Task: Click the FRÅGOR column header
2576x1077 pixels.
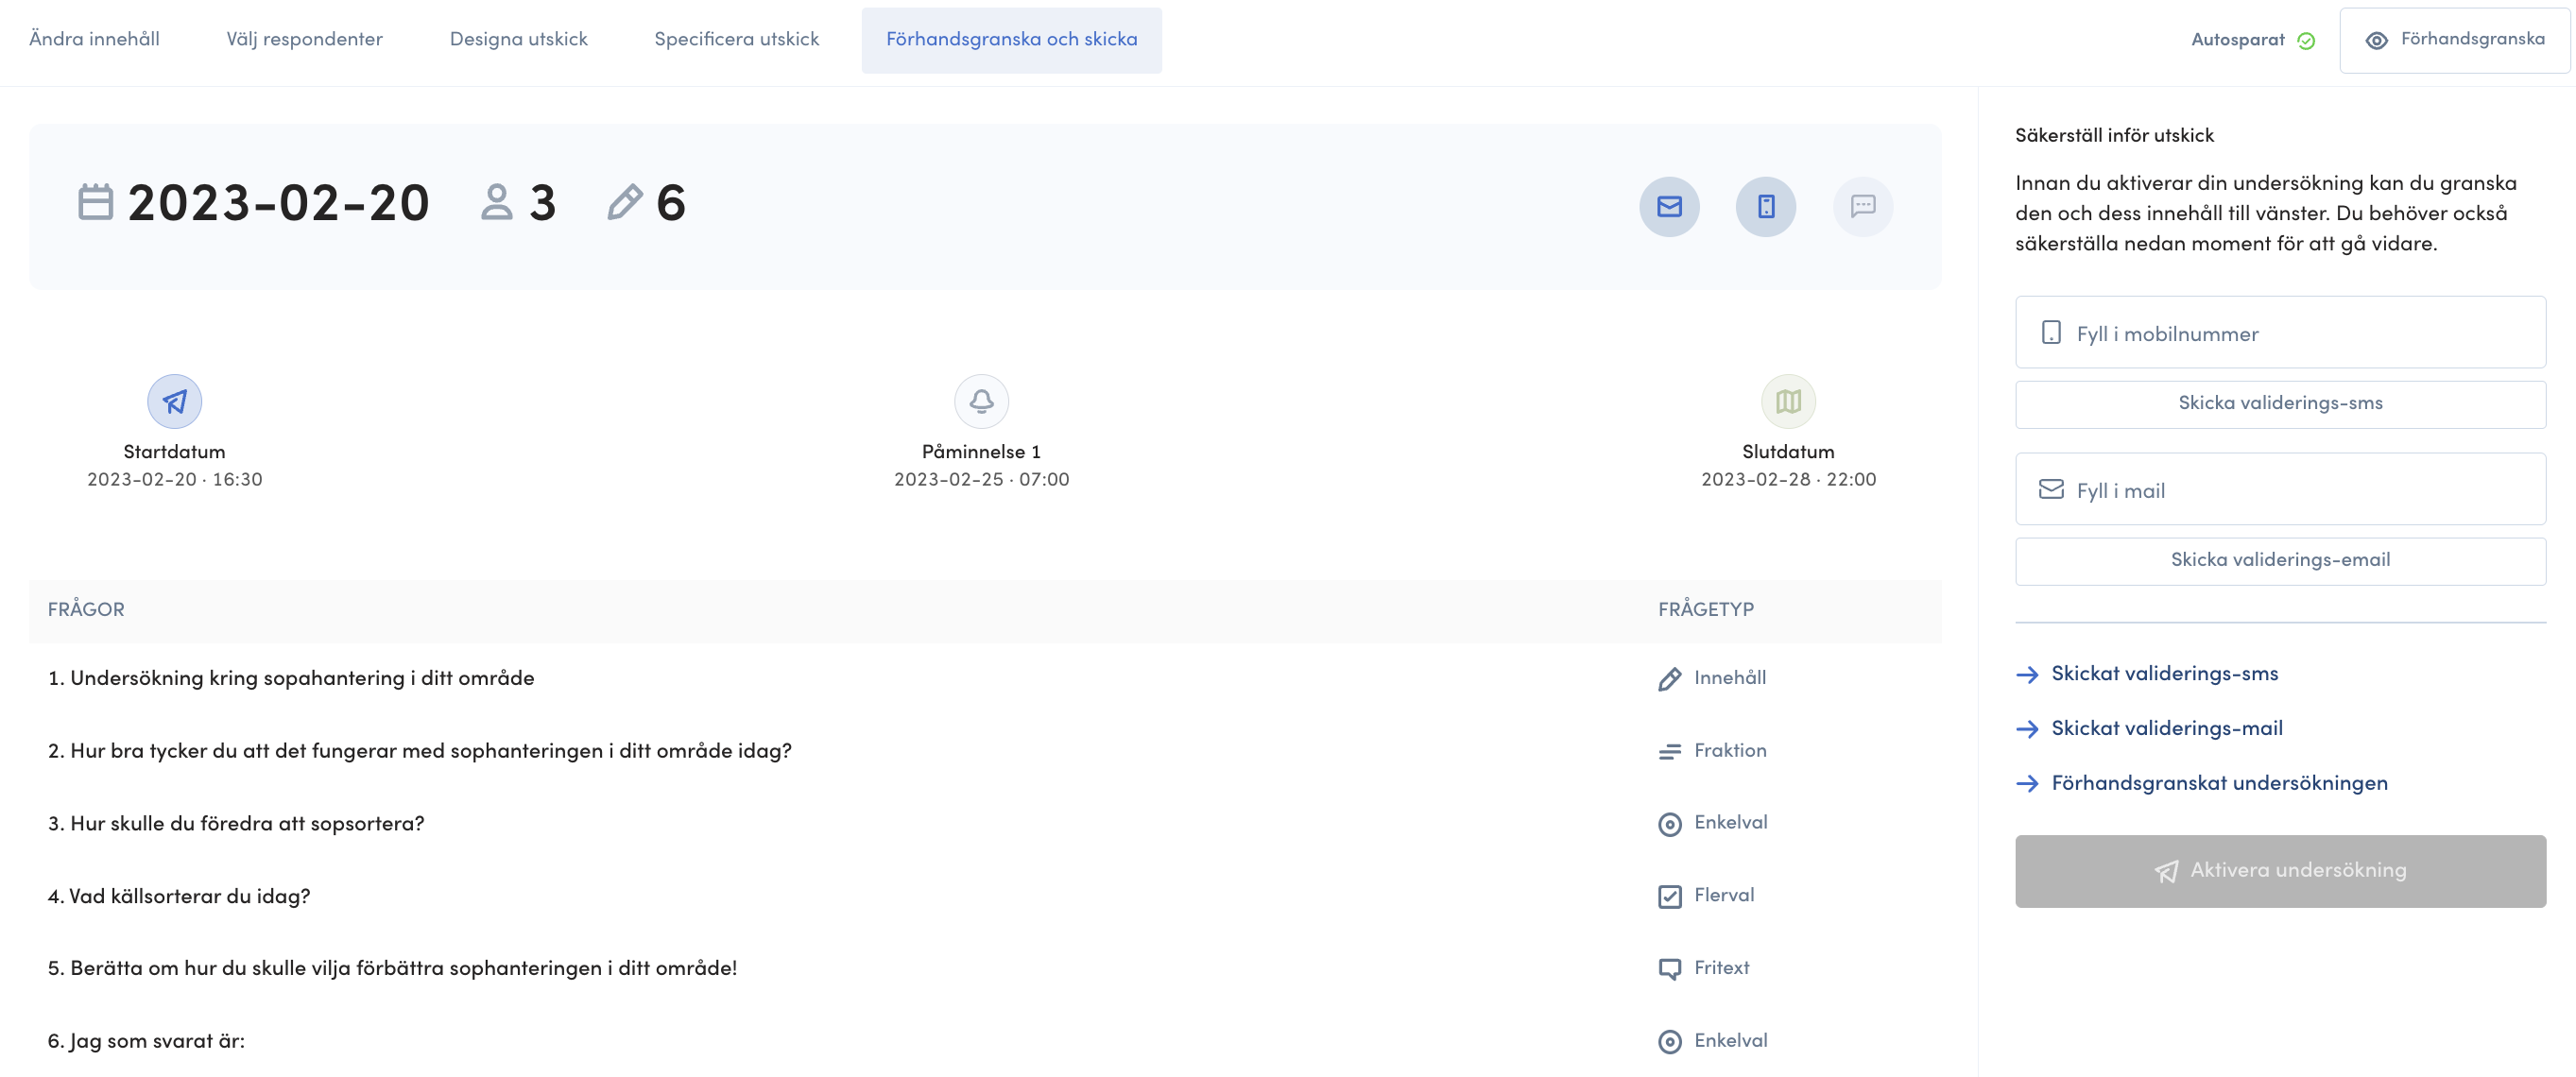Action: [86, 610]
